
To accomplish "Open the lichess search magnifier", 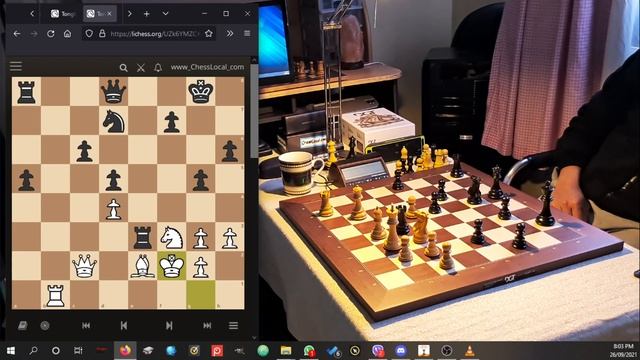I will tap(123, 68).
